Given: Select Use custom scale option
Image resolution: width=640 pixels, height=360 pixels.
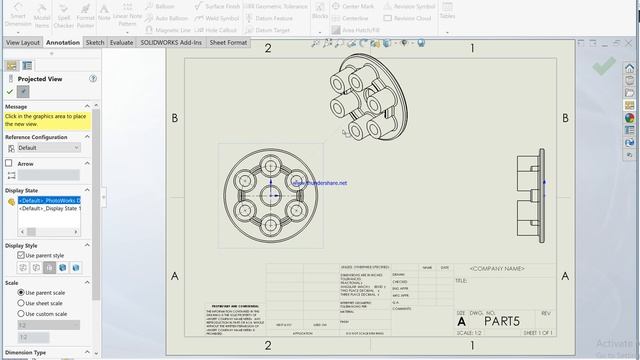Looking at the screenshot, I should tap(21, 314).
